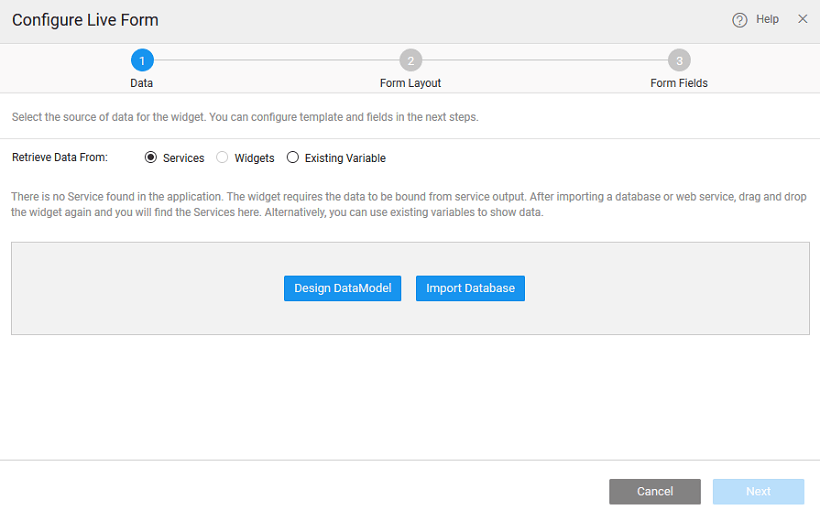Image resolution: width=820 pixels, height=521 pixels.
Task: Click the Next button
Action: [x=758, y=491]
